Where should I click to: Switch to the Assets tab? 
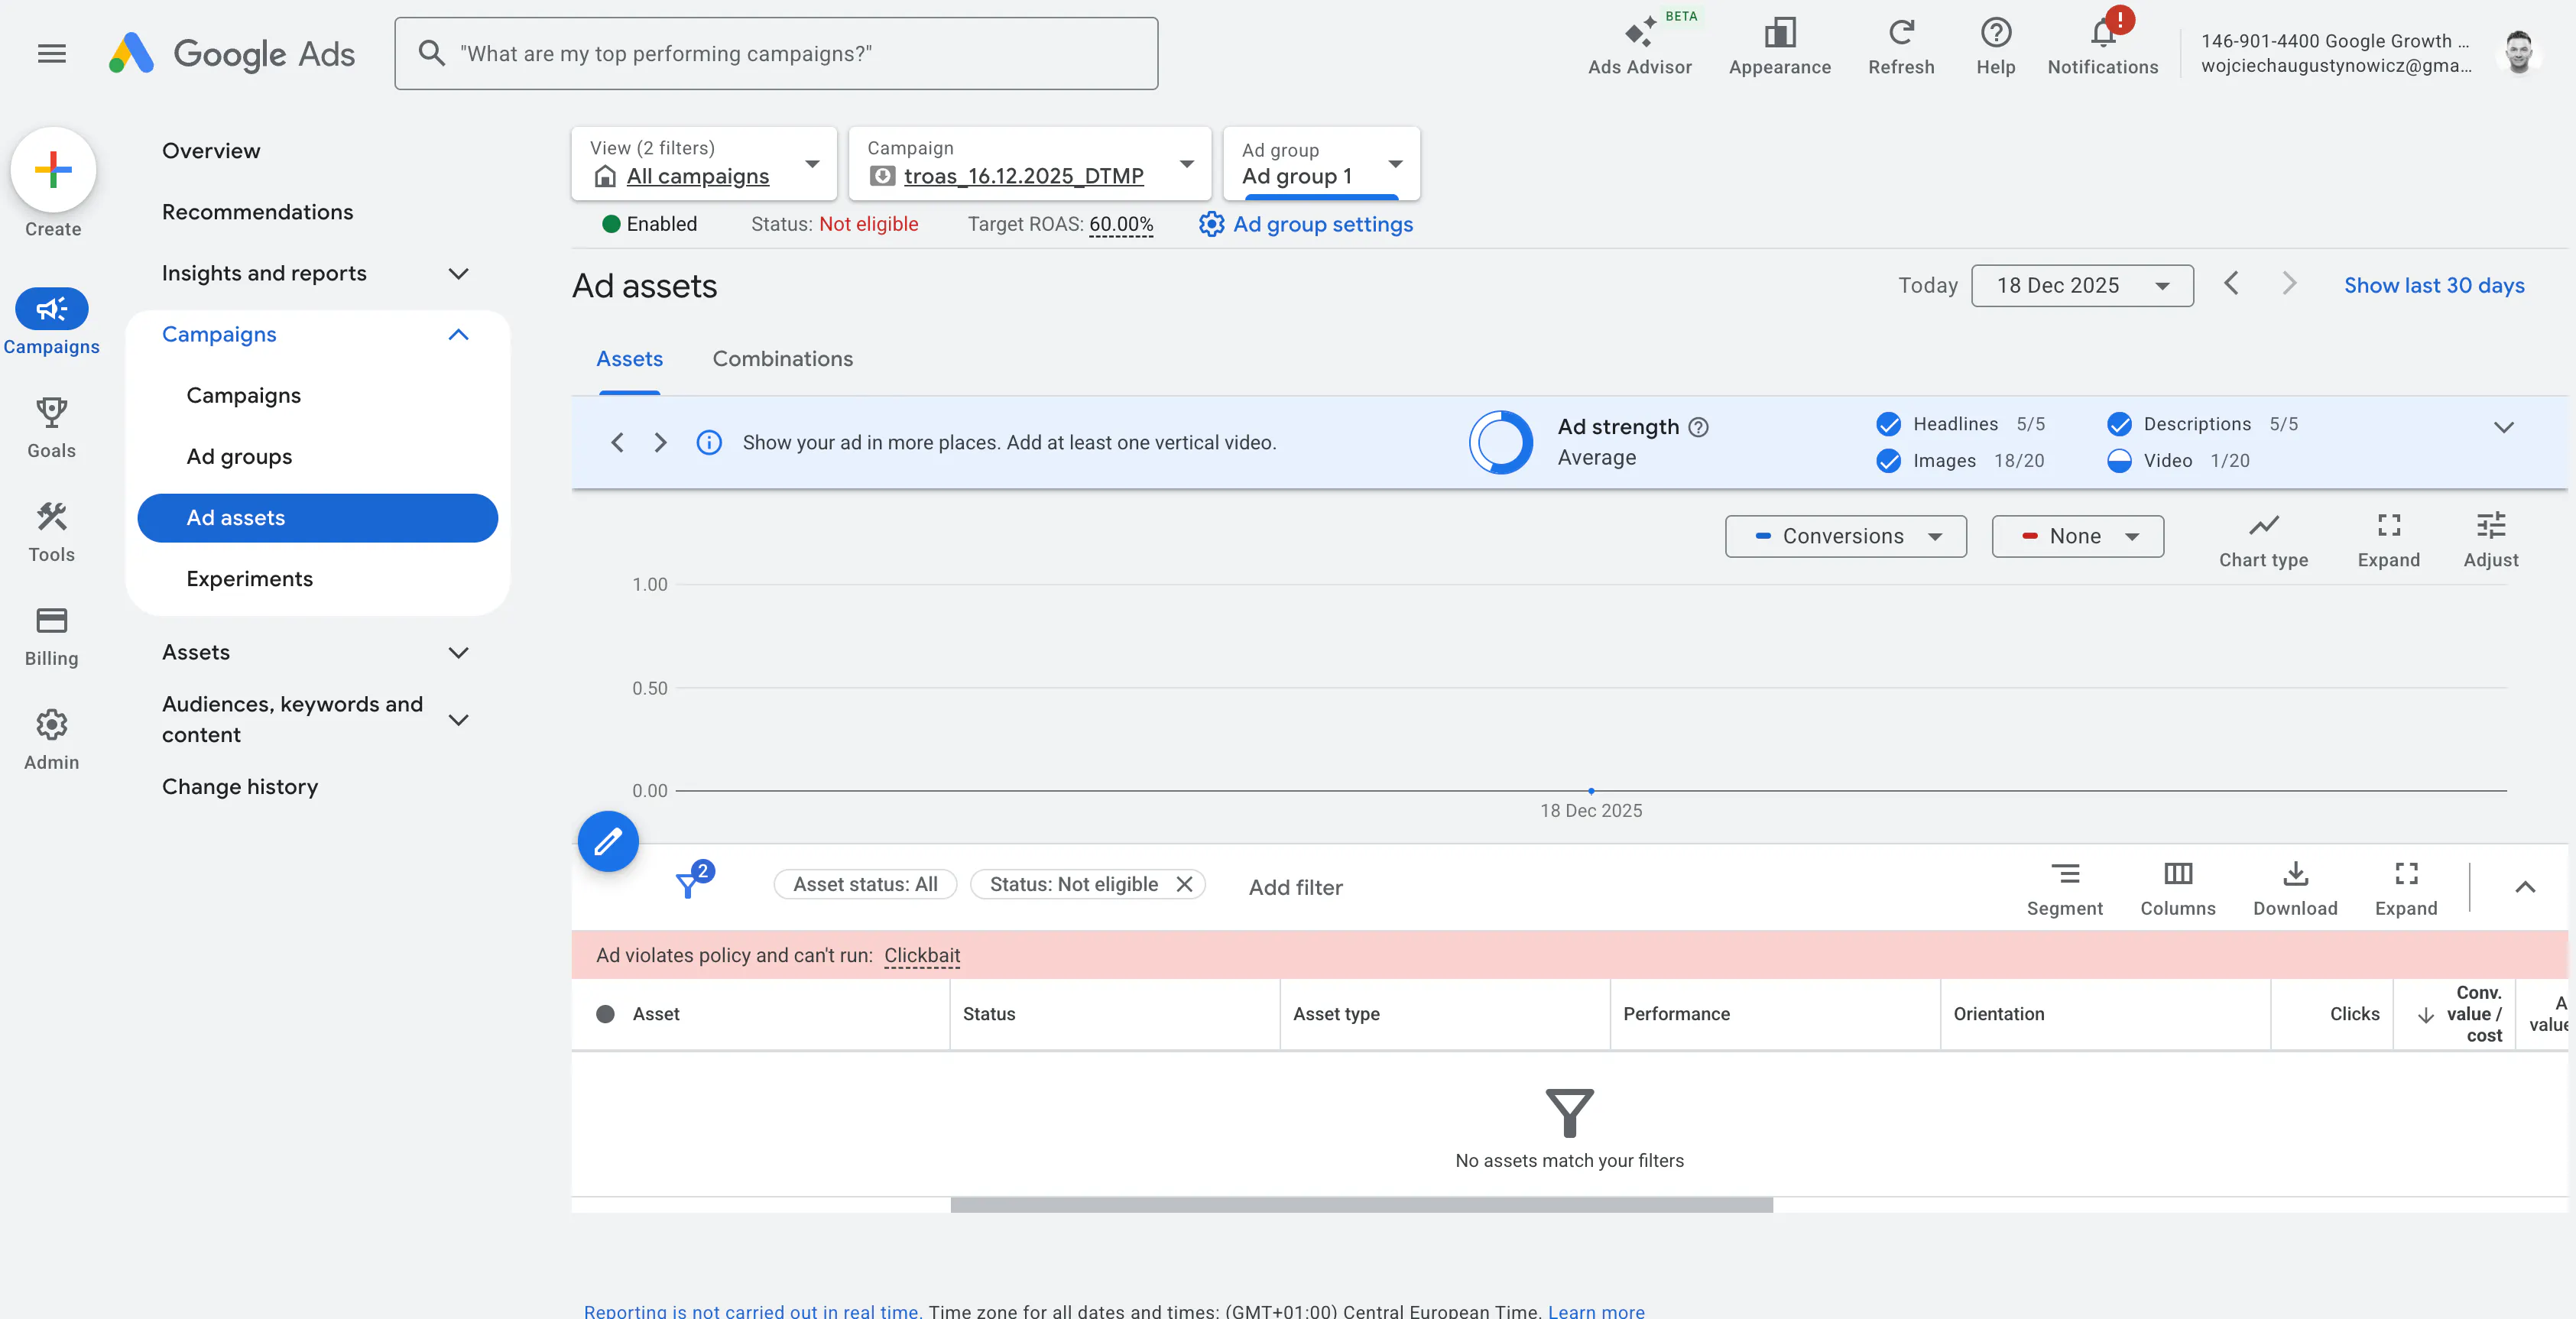(x=629, y=359)
